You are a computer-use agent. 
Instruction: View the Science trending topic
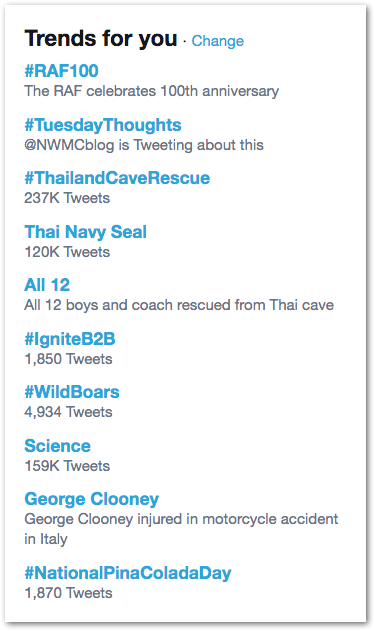point(58,446)
